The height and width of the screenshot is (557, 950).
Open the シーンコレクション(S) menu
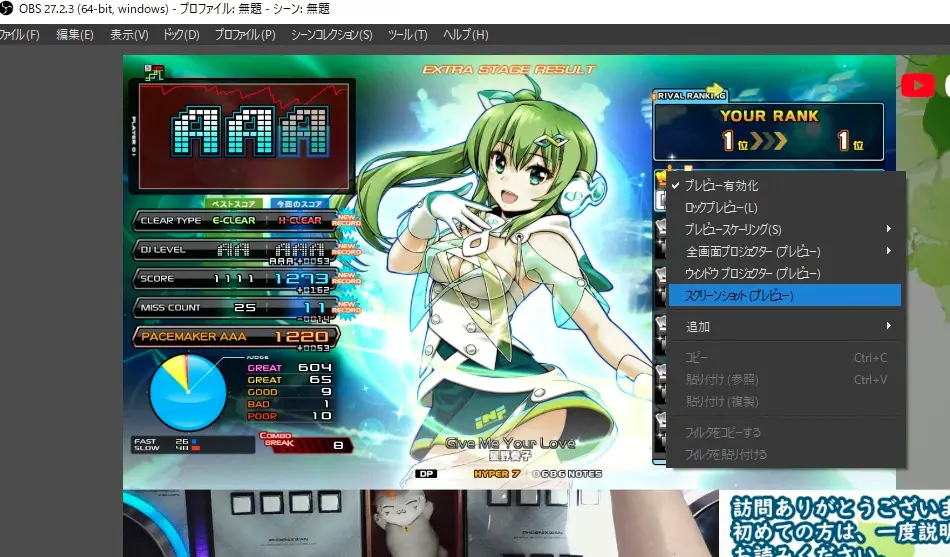point(331,35)
